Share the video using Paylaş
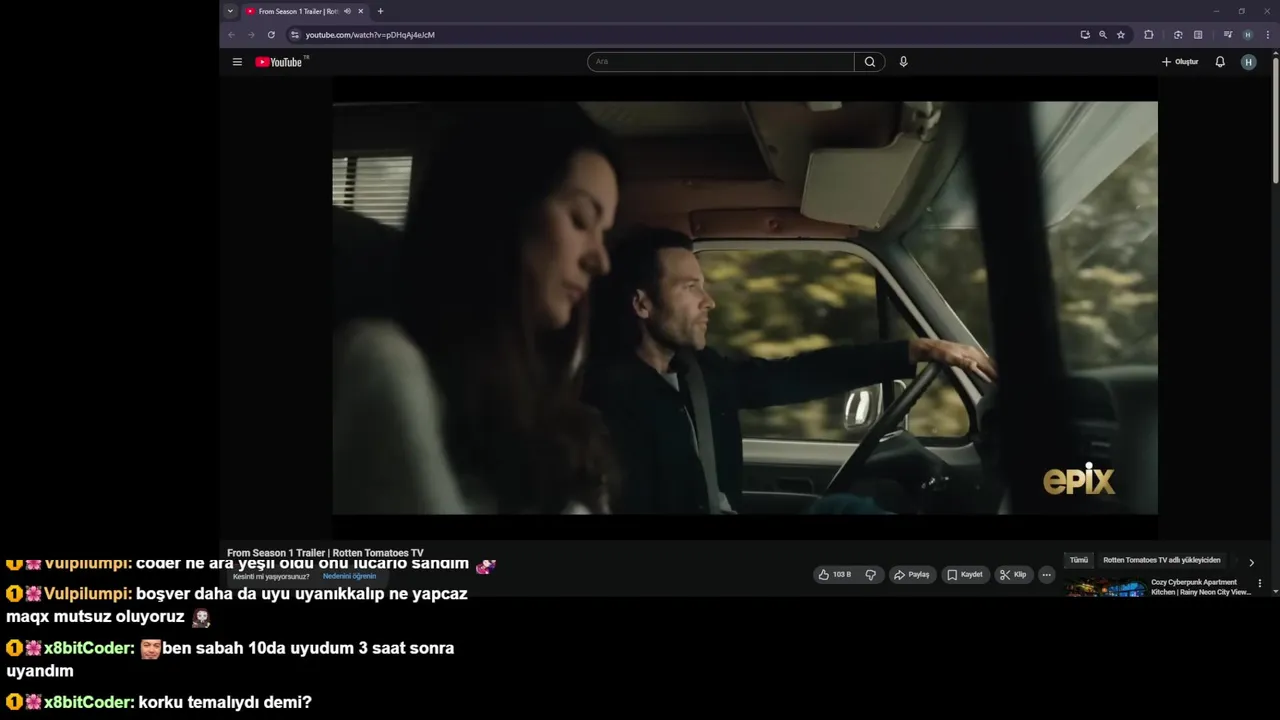 [911, 575]
